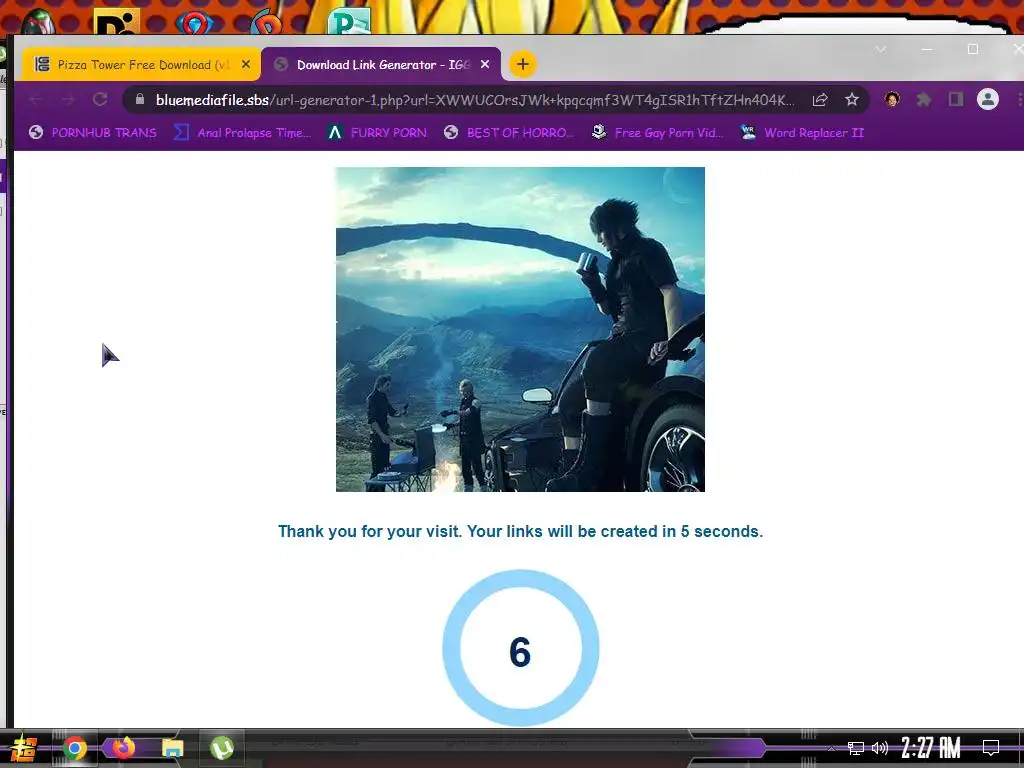The height and width of the screenshot is (768, 1024).
Task: Click the avatar extension icon in toolbar
Action: tap(892, 99)
